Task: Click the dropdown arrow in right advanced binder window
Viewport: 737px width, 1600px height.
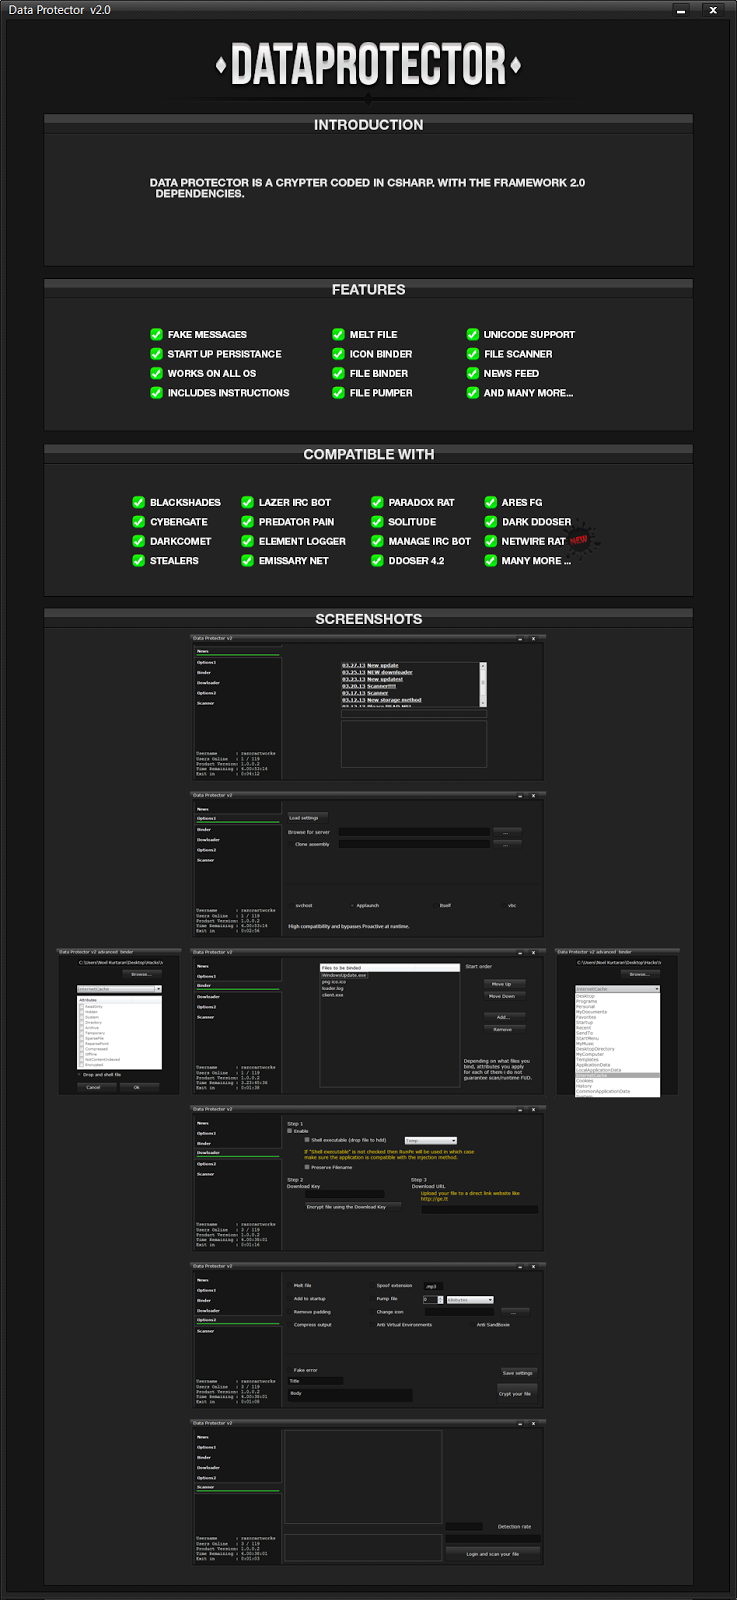Action: click(656, 989)
